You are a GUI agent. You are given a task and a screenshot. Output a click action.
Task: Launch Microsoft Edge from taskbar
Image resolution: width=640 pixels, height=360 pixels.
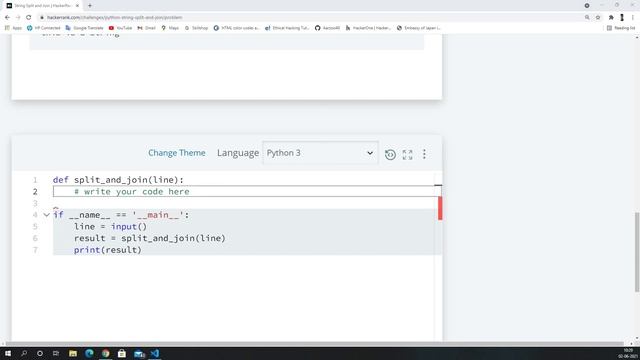89,353
